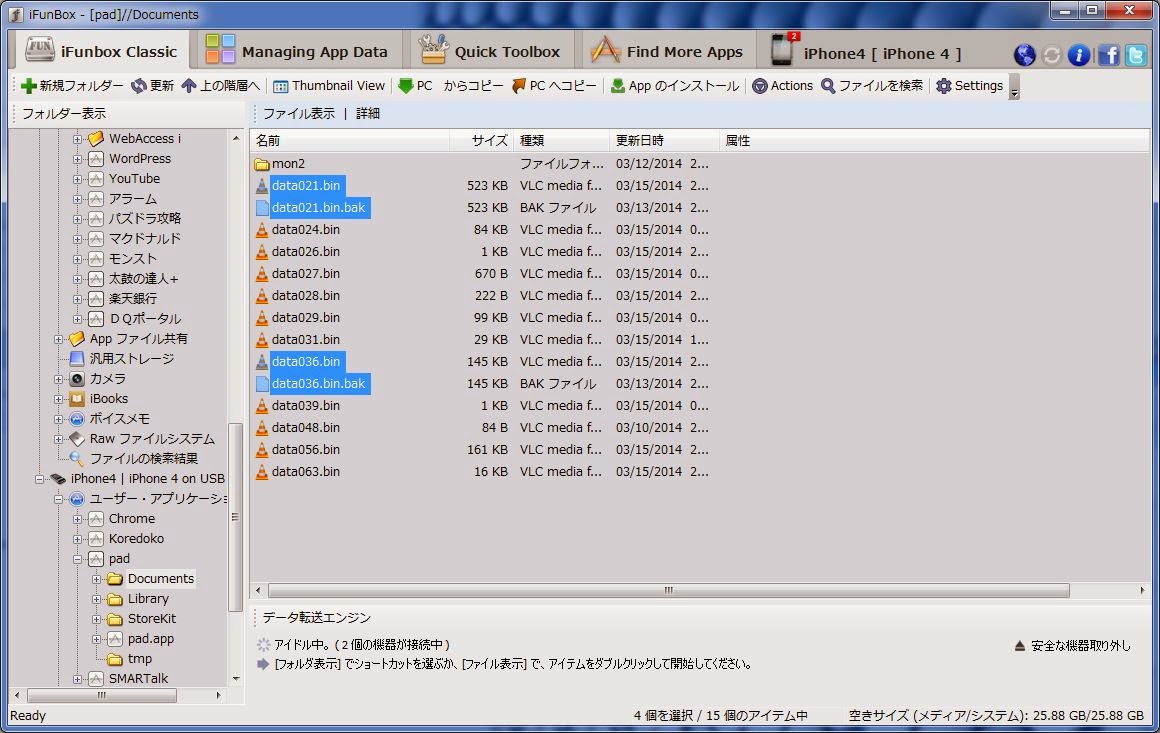Sort by 種類 column header
1160x733 pixels.
tap(562, 141)
